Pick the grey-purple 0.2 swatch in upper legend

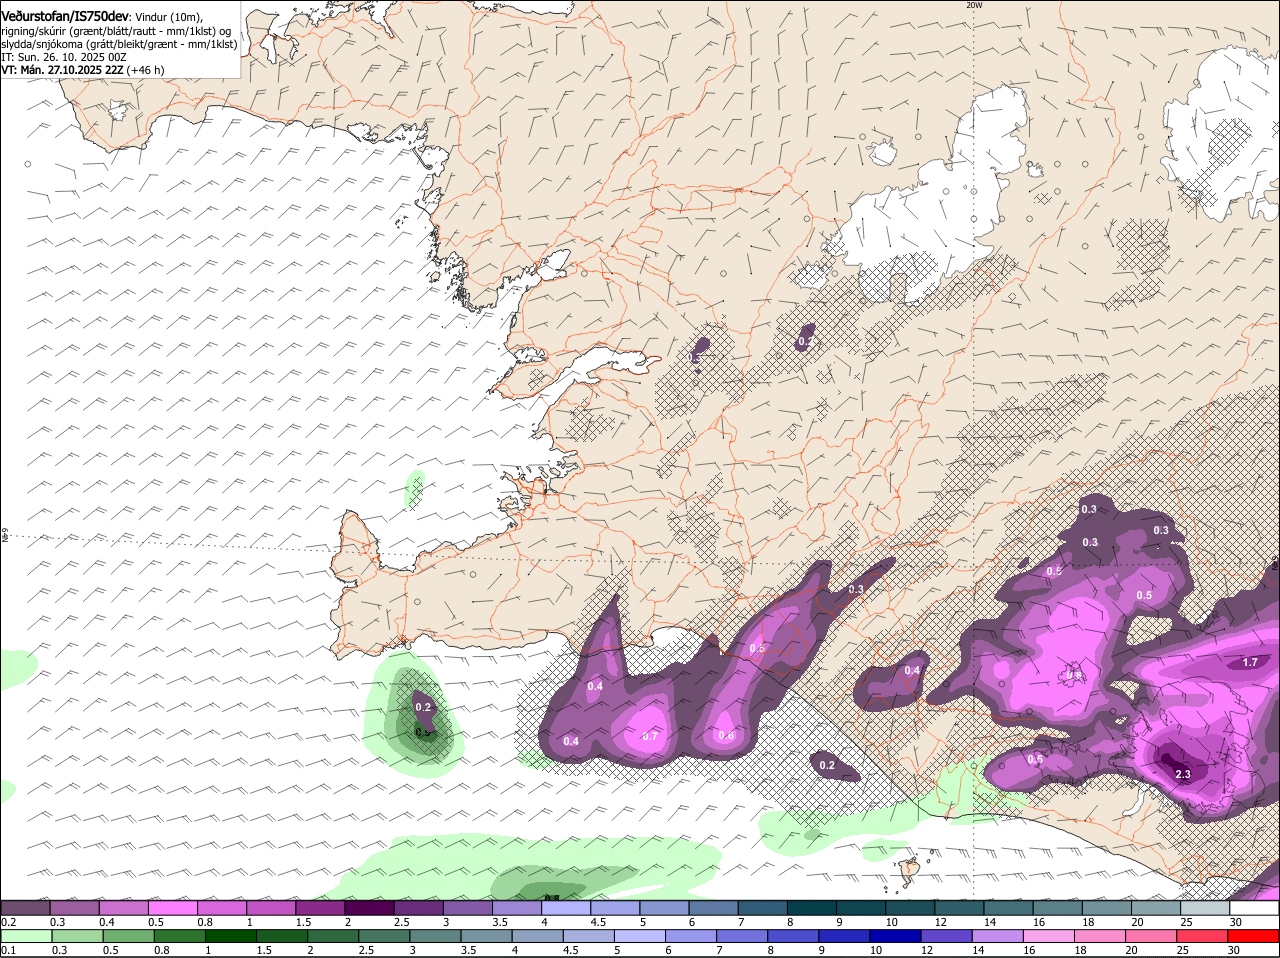pyautogui.click(x=24, y=908)
